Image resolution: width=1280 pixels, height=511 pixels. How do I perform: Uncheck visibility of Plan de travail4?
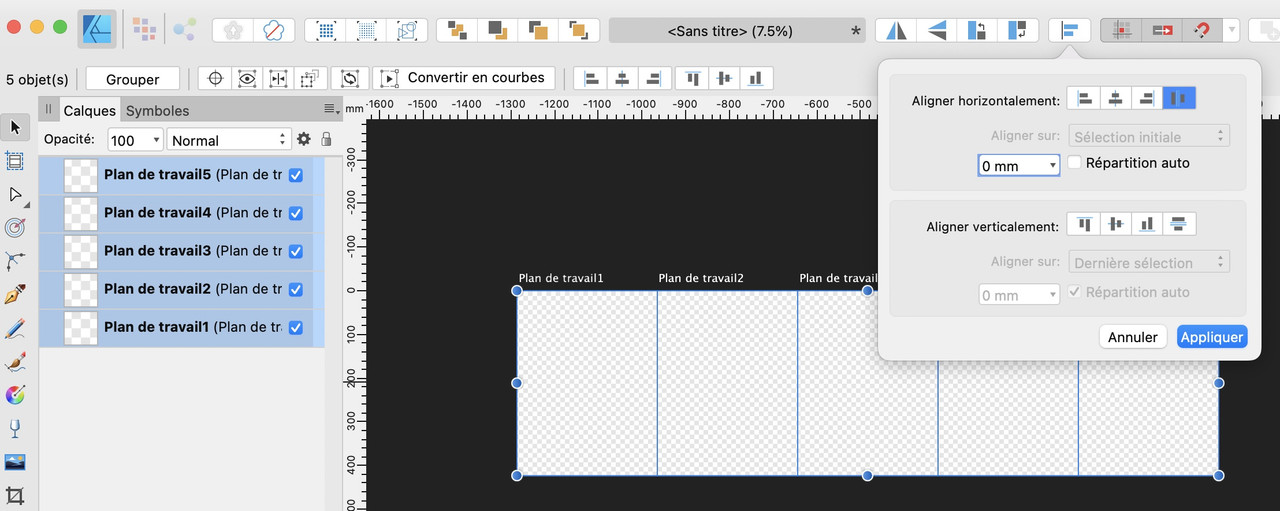(x=296, y=213)
